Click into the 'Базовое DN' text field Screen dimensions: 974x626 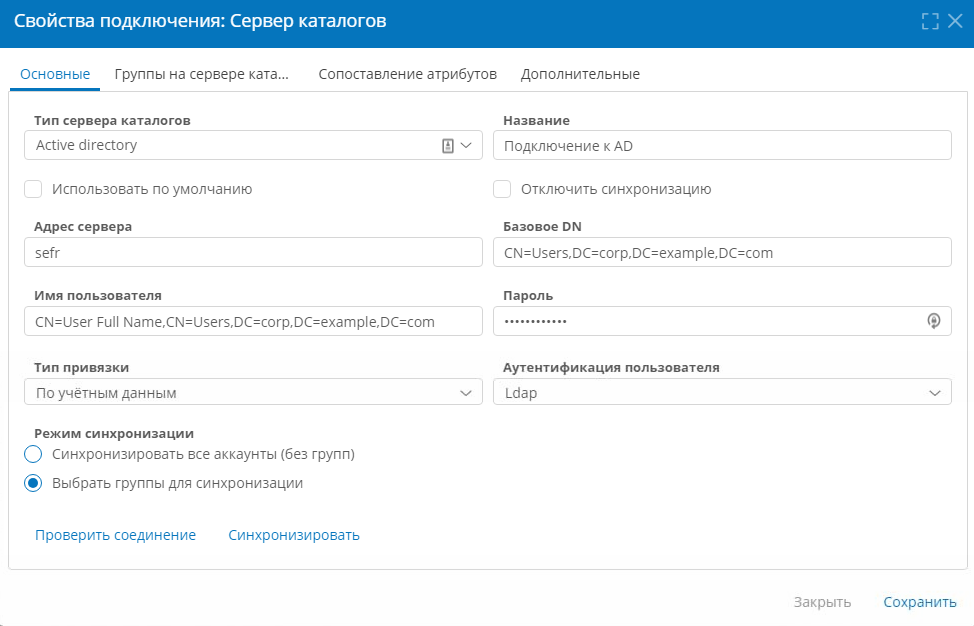pos(722,253)
